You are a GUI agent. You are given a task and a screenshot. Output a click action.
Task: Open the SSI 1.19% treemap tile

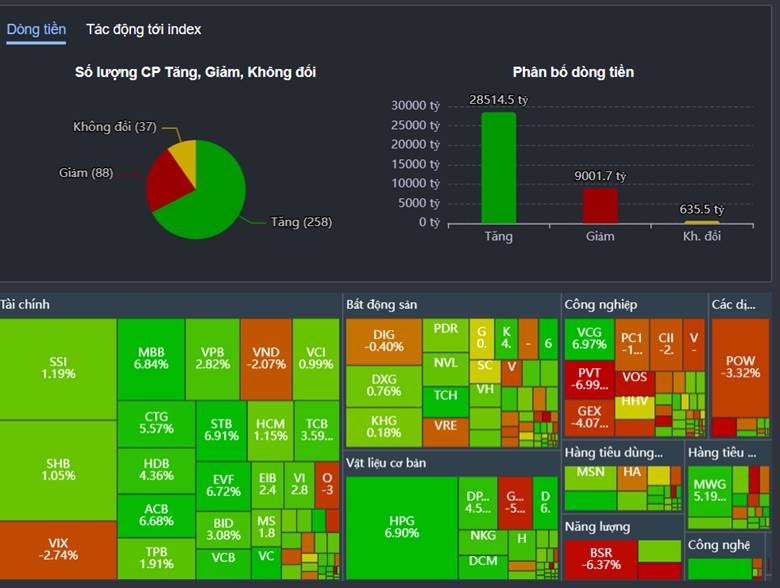58,369
